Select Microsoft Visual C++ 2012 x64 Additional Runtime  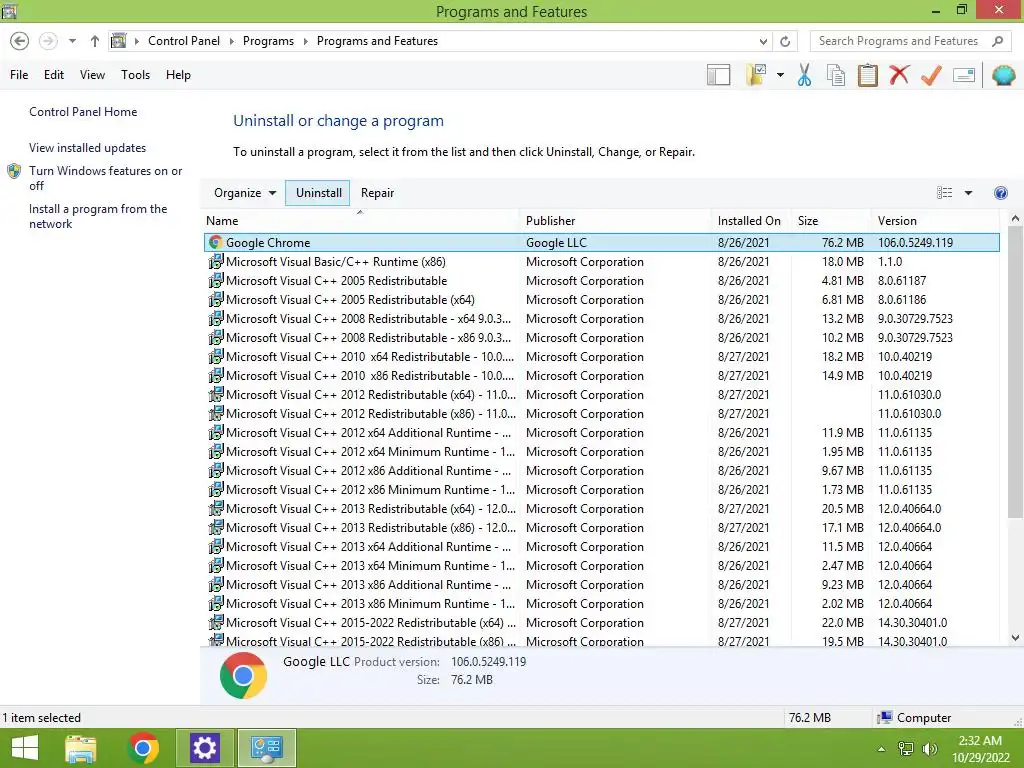(x=601, y=432)
